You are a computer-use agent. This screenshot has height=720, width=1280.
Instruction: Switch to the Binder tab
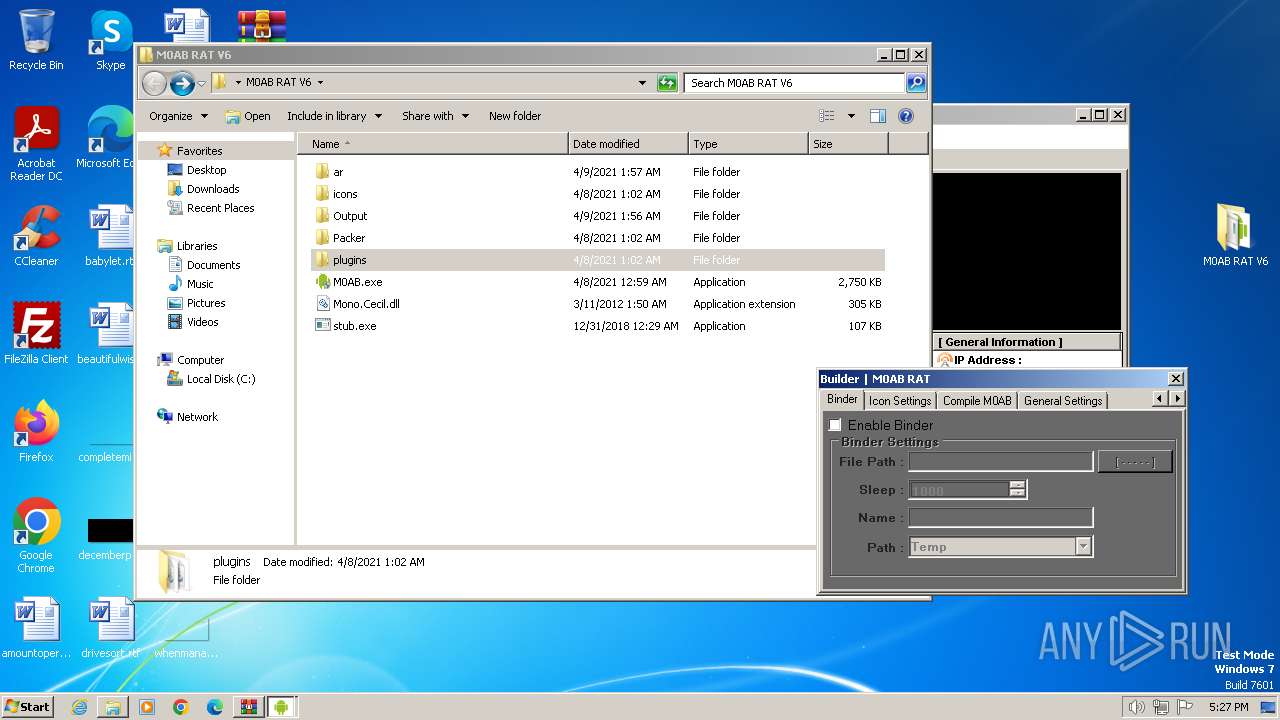point(842,399)
